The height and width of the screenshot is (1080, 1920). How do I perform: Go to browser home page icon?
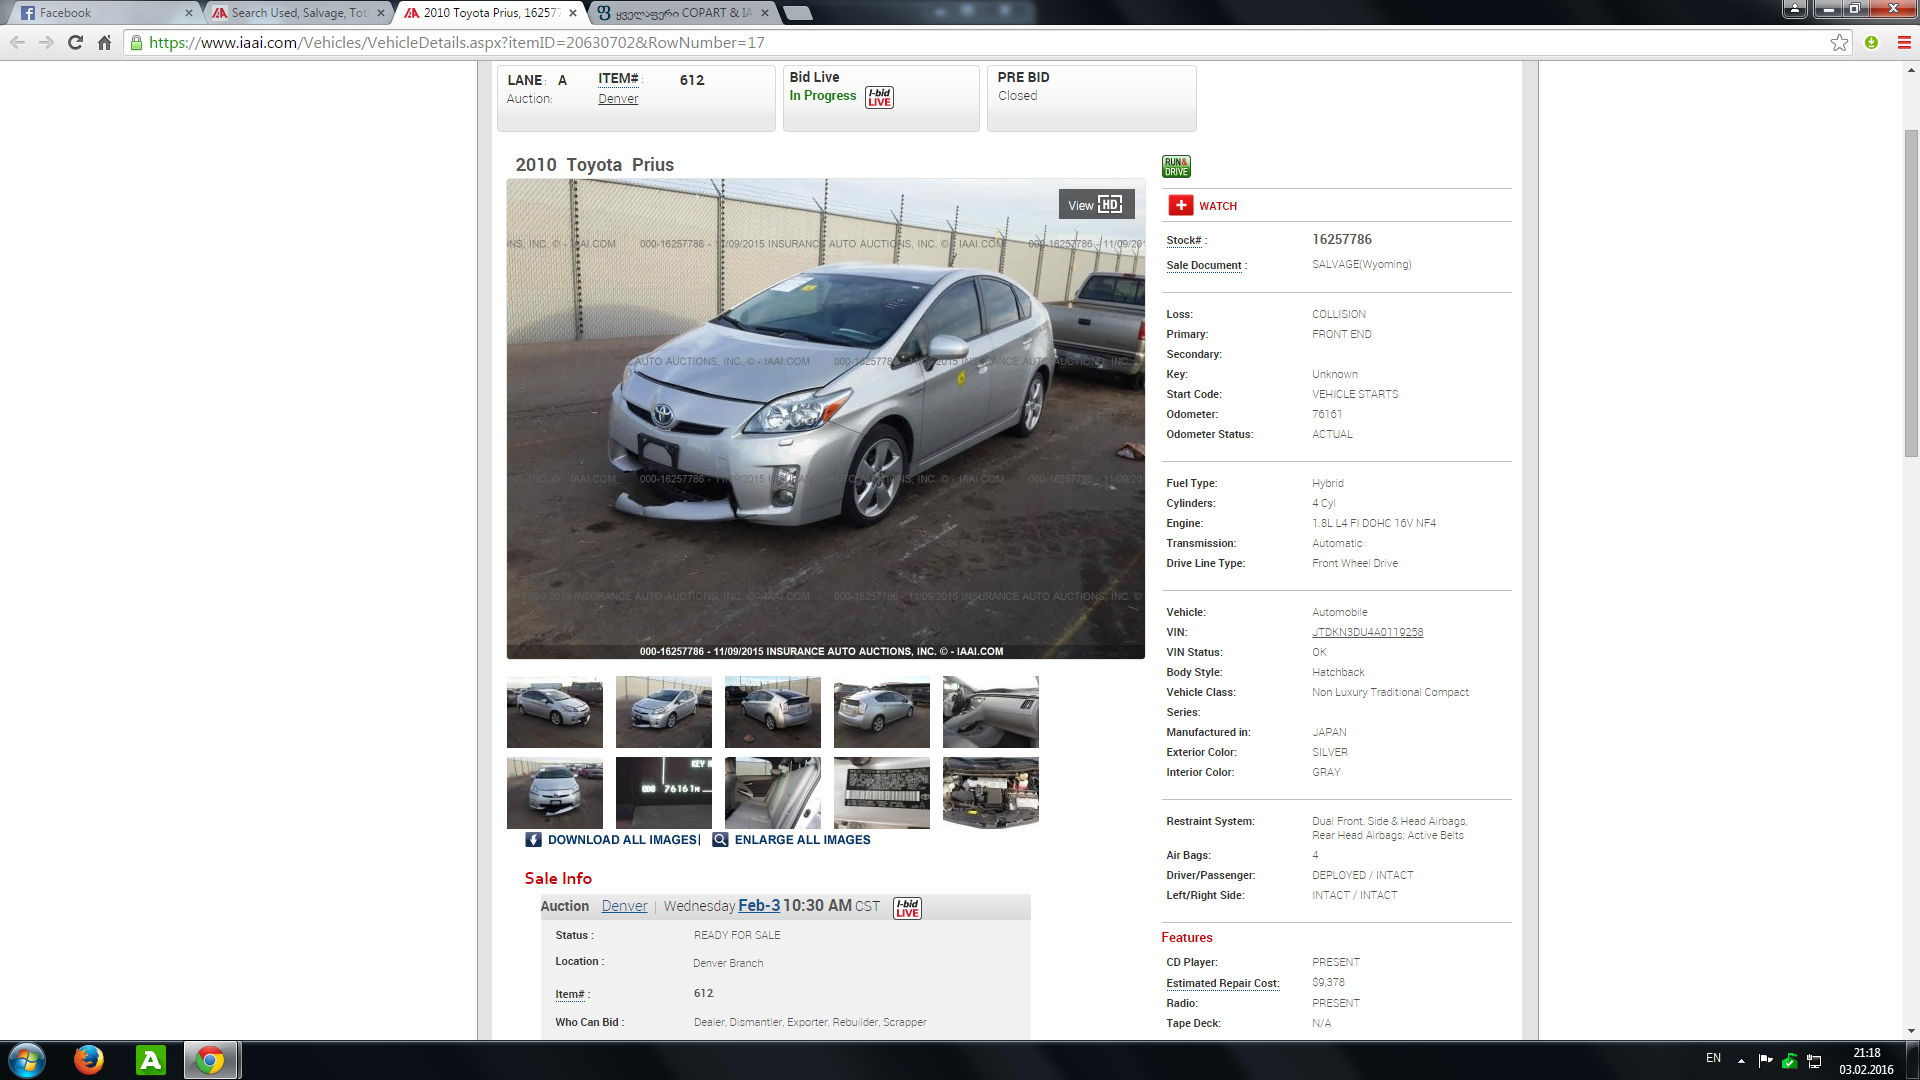pyautogui.click(x=104, y=42)
